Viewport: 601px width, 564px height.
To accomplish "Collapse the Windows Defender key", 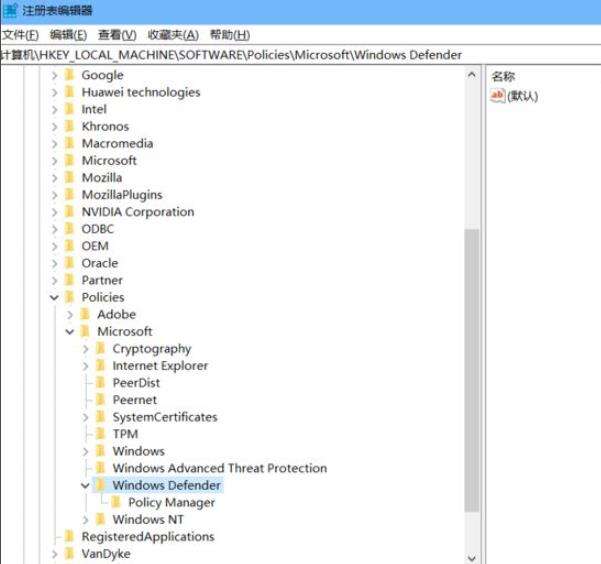I will [85, 486].
